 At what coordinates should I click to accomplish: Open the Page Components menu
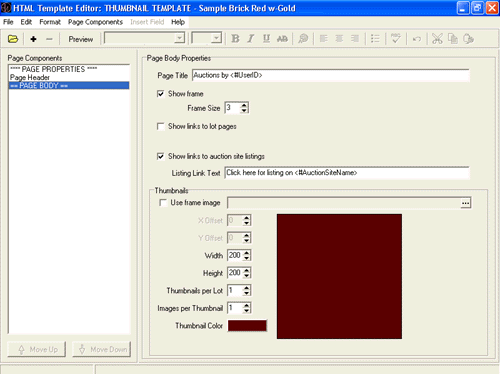point(95,22)
